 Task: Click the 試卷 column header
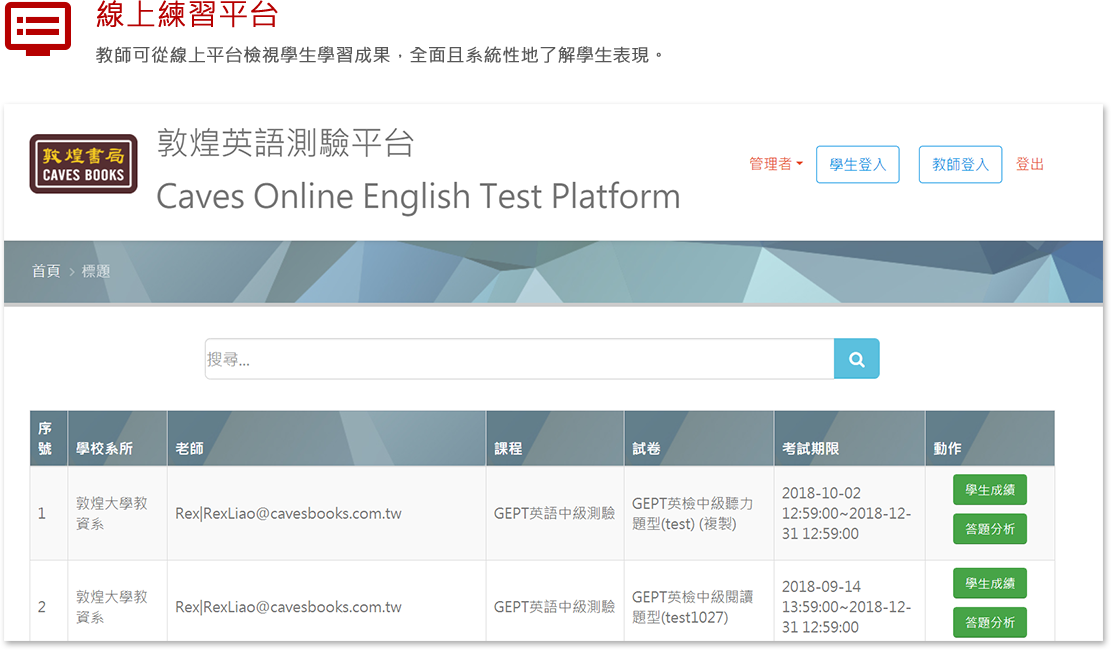699,438
